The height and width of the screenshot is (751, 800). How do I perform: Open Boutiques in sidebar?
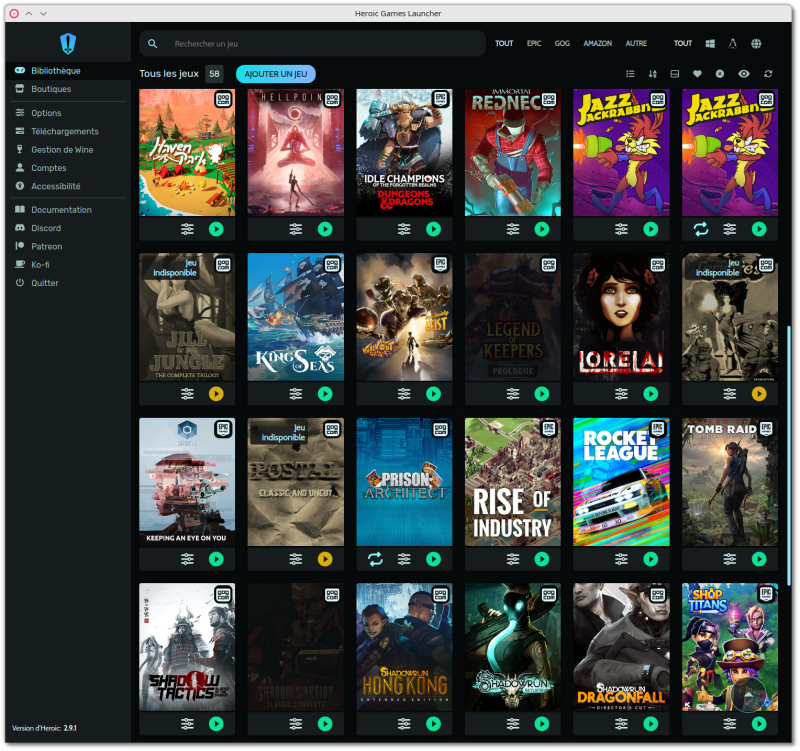pos(68,89)
